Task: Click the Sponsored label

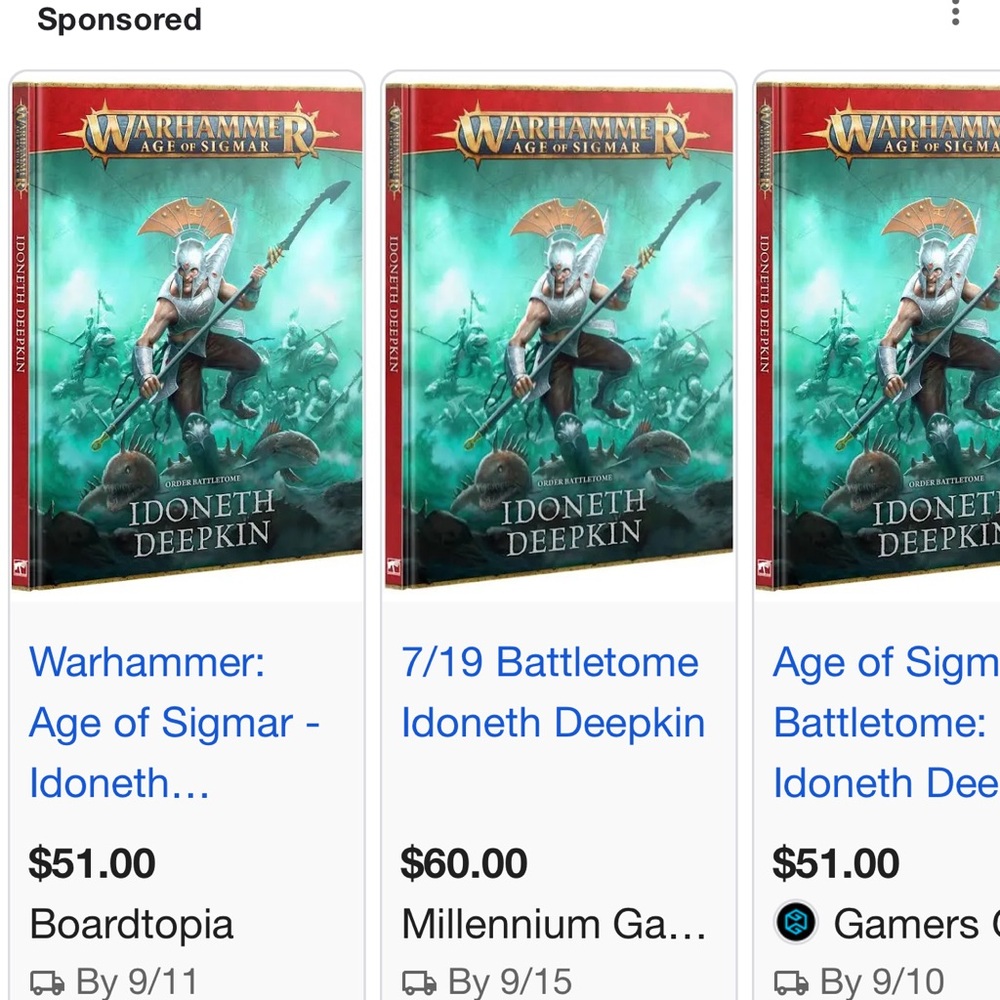Action: [x=119, y=20]
